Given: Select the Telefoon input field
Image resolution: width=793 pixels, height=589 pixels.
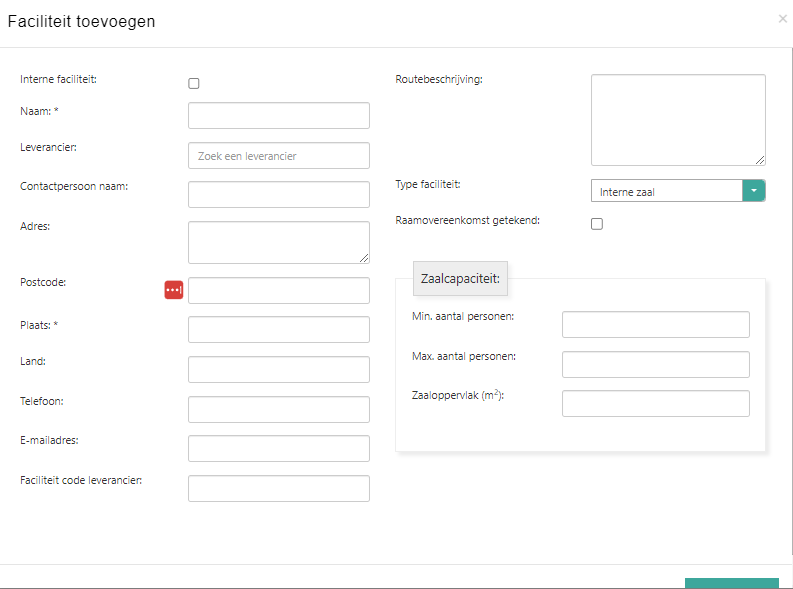Looking at the screenshot, I should pos(278,409).
